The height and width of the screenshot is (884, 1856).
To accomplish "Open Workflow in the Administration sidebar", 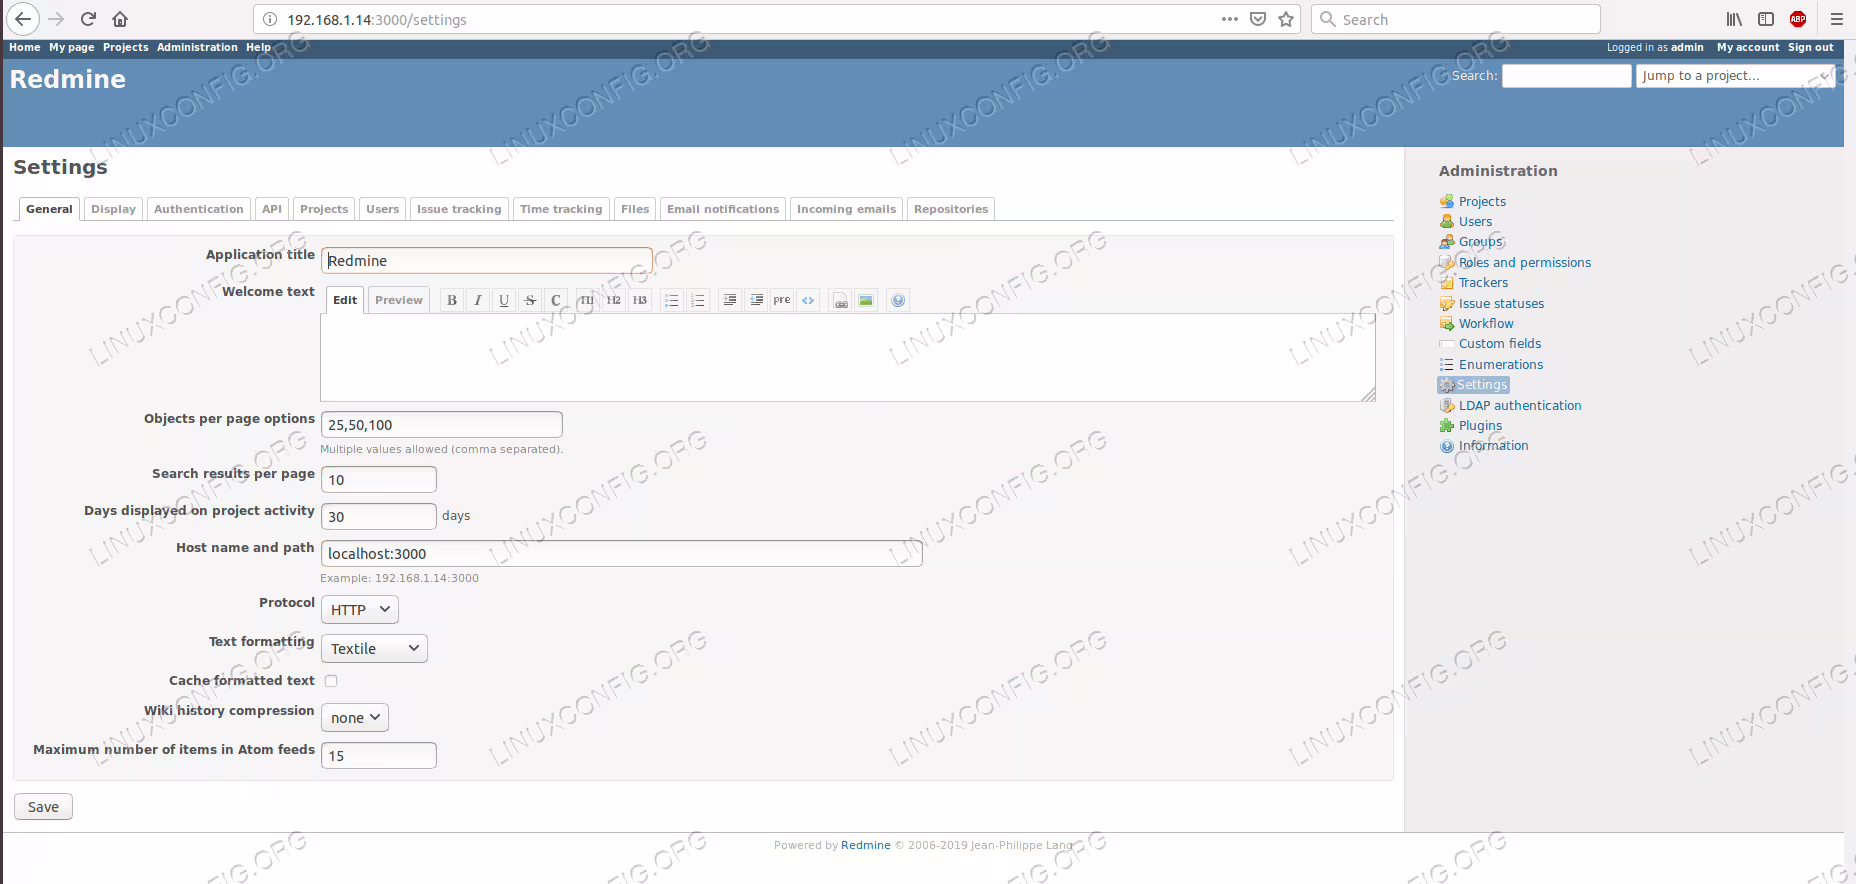I will point(1486,324).
